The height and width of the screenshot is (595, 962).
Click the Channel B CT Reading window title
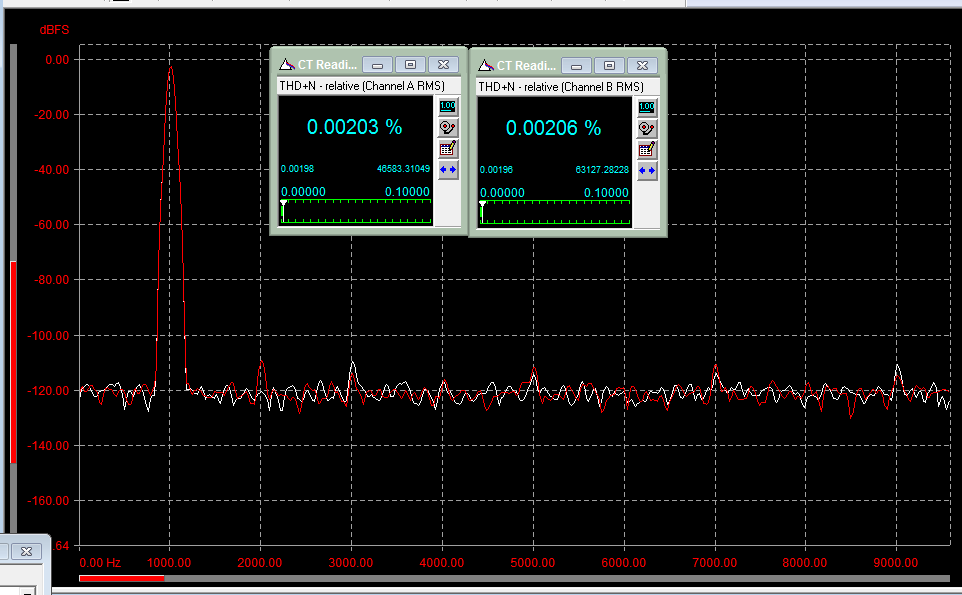pyautogui.click(x=526, y=66)
